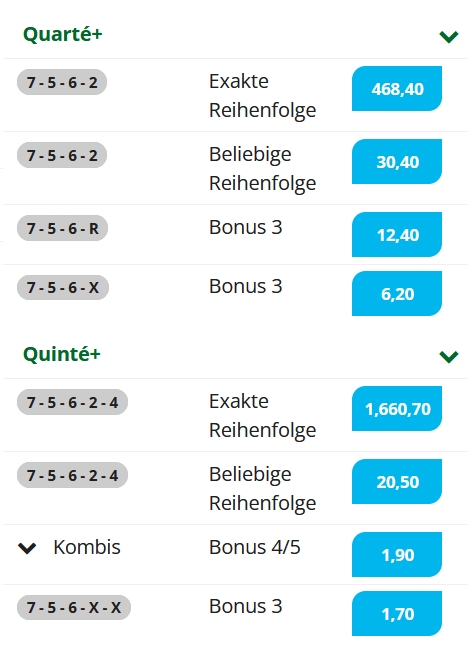Collapse the Quinté+ section chevron
Image resolution: width=468 pixels, height=645 pixels.
pyautogui.click(x=448, y=356)
